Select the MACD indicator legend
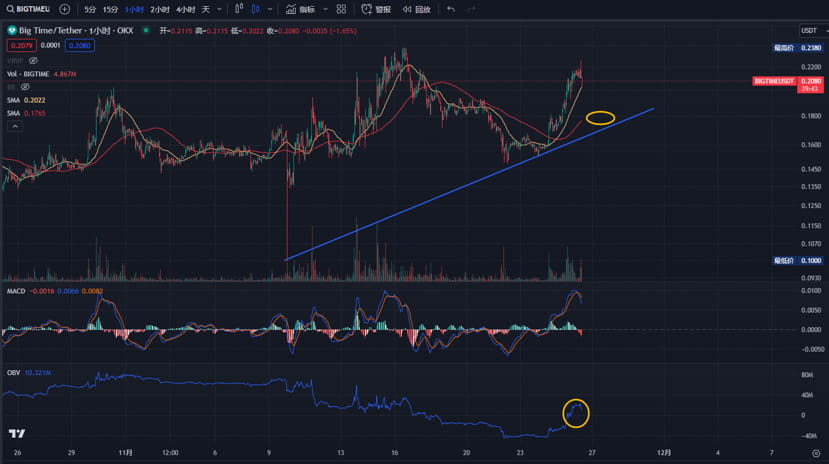 pos(55,291)
